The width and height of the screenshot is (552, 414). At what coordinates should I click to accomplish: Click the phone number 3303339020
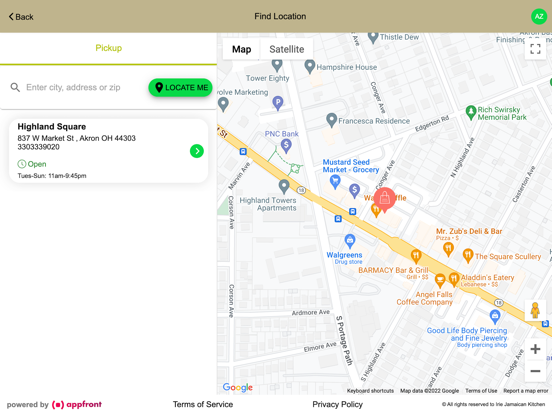tap(38, 147)
